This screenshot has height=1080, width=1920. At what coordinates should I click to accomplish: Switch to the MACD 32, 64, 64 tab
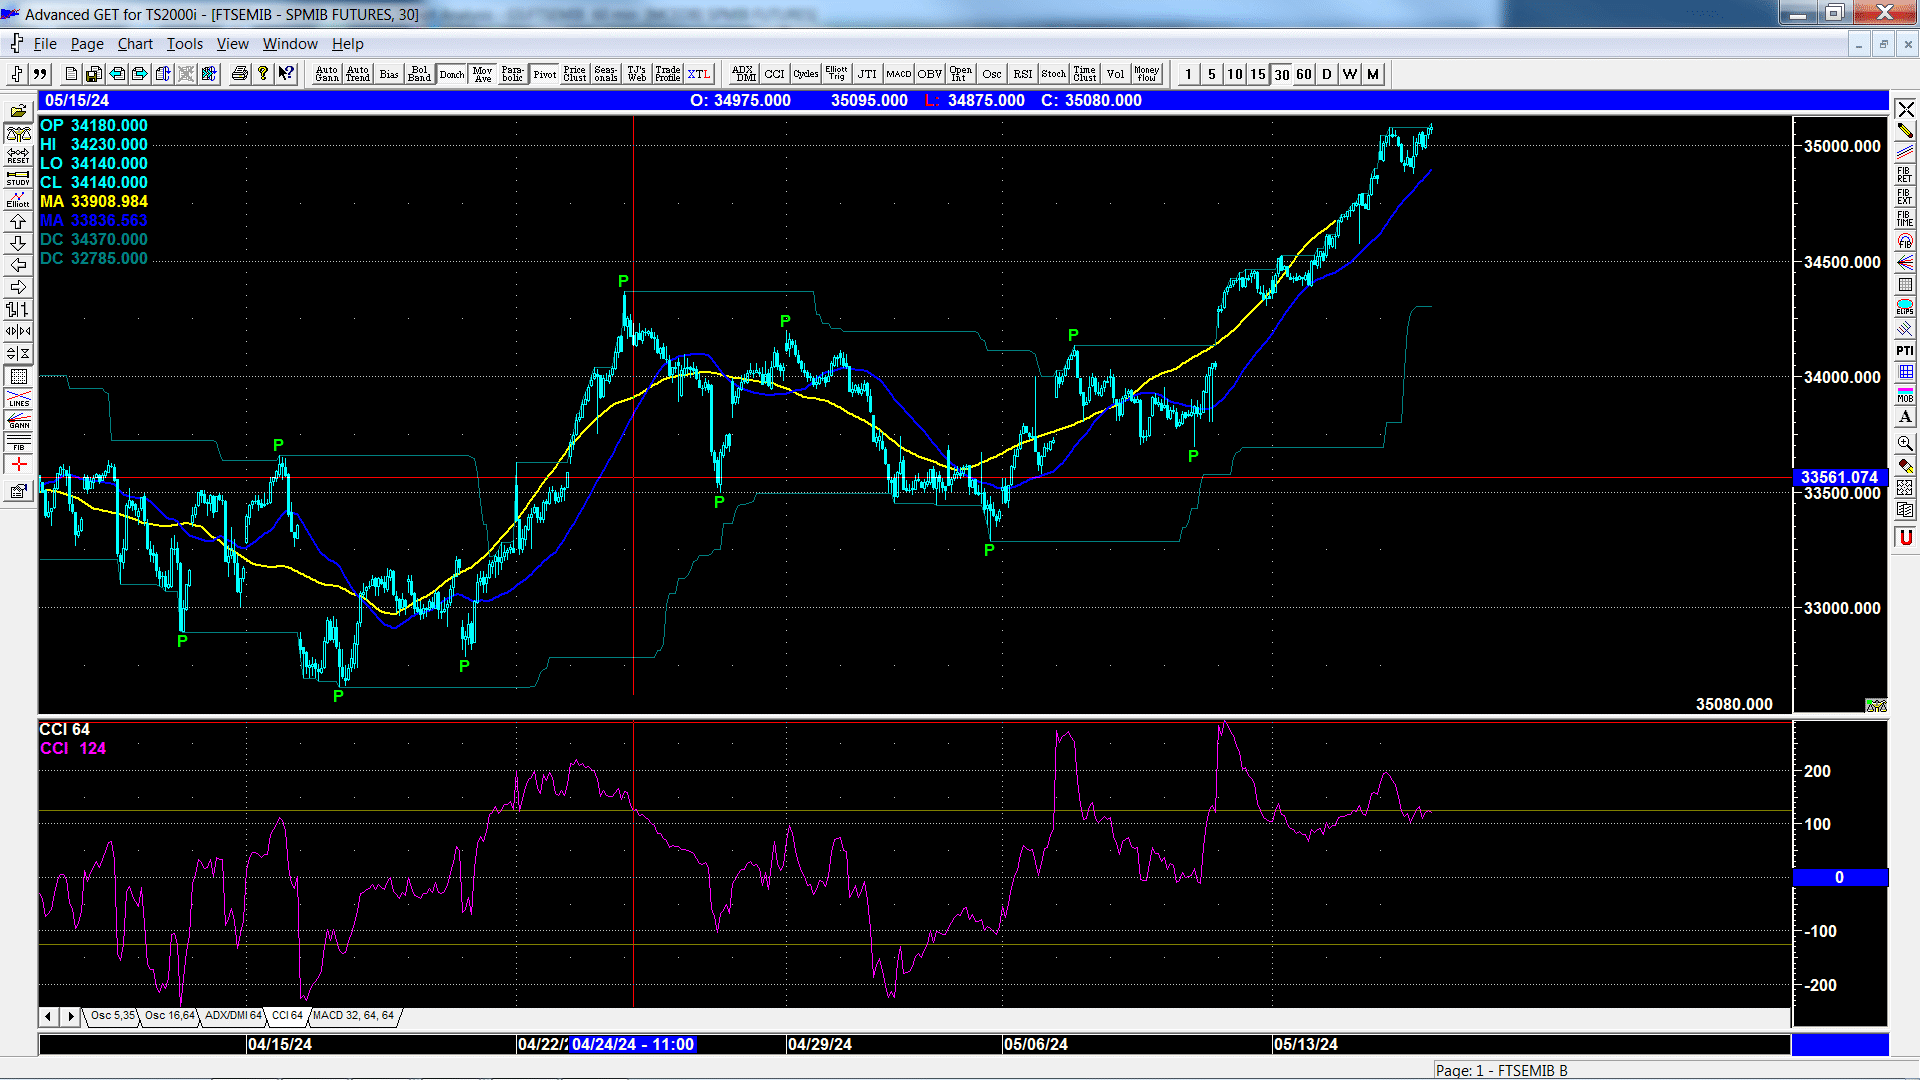click(x=354, y=1015)
